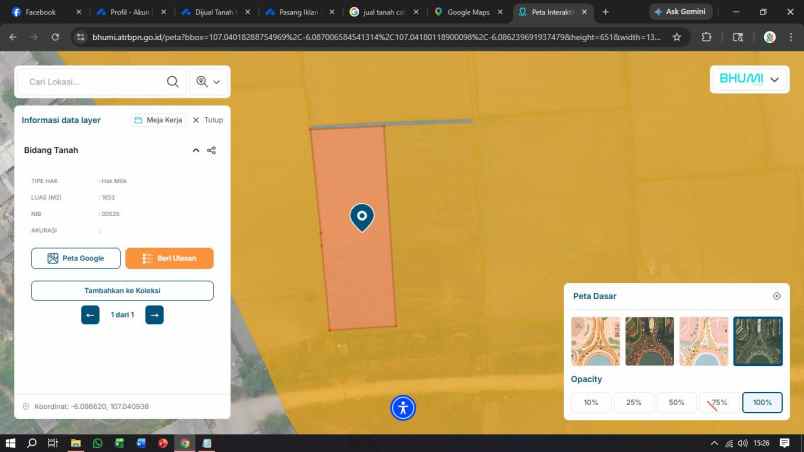The image size is (804, 452).
Task: Open Peta Google button
Action: tap(76, 258)
